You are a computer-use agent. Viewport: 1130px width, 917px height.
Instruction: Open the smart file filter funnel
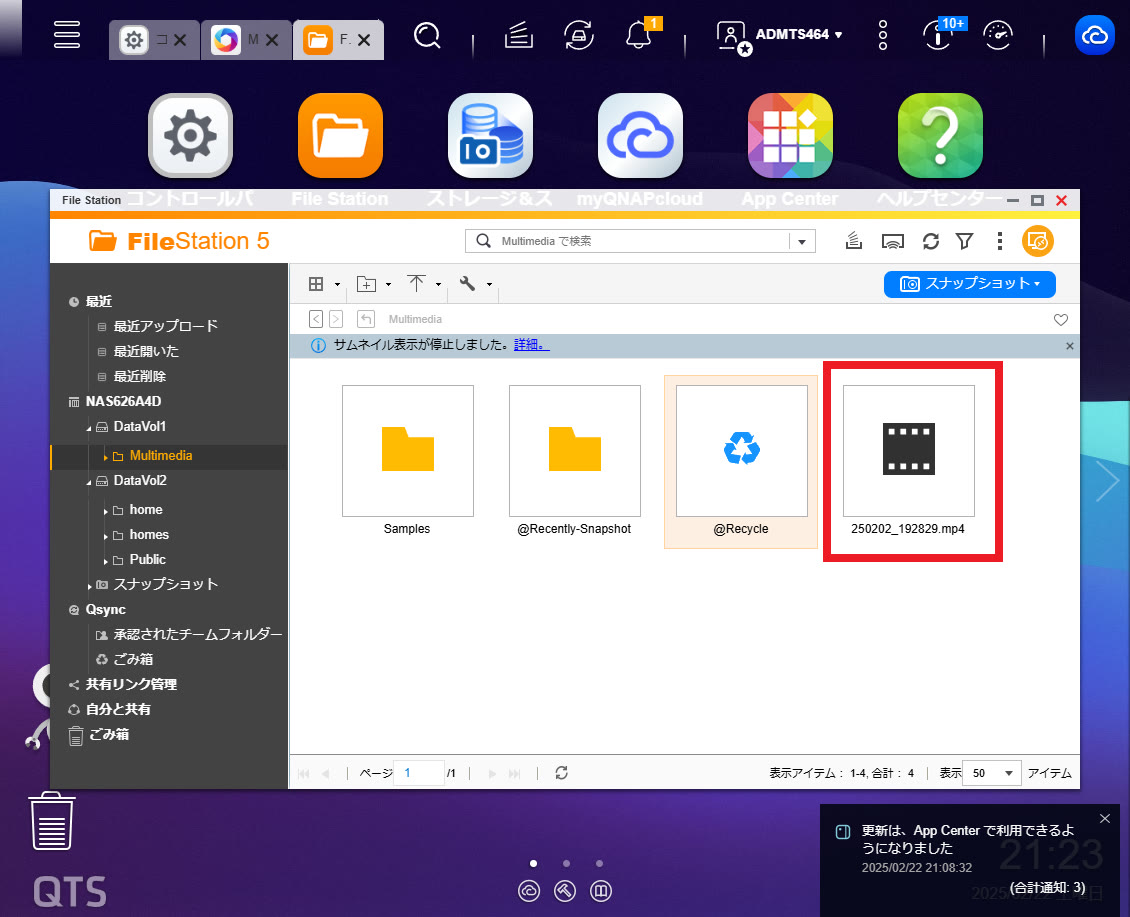click(x=964, y=242)
